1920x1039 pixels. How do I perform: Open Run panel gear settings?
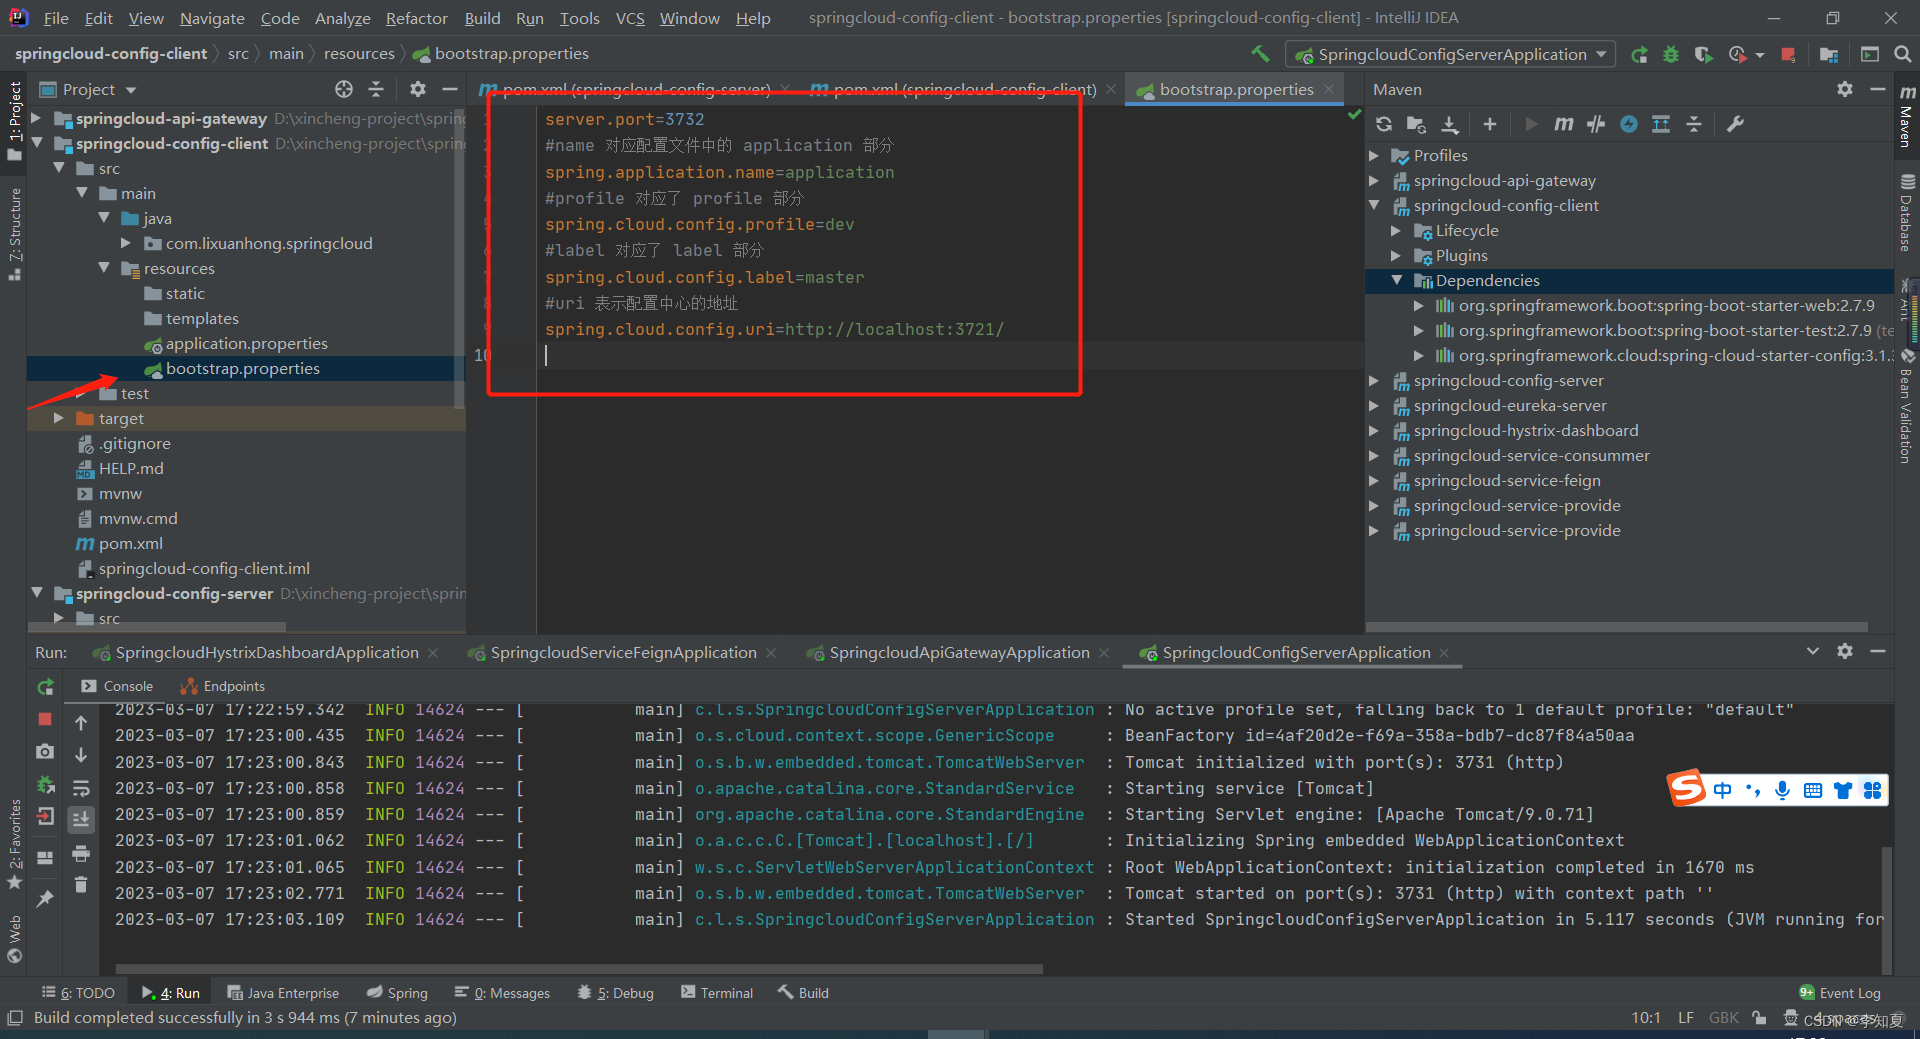click(1845, 651)
